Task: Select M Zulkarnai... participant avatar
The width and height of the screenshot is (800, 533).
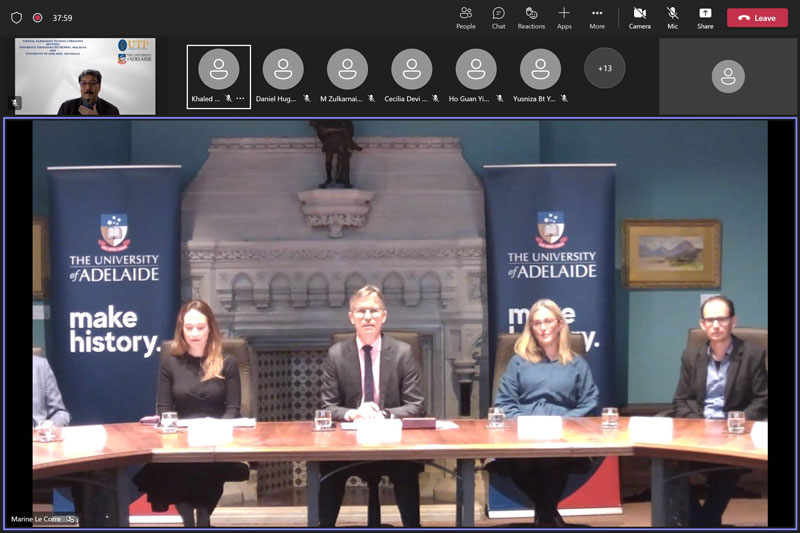Action: (x=347, y=69)
